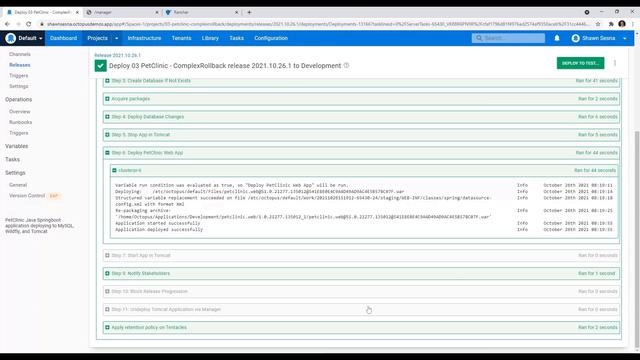Click the magnifier icon in the search box
The height and width of the screenshot is (360, 640).
tap(479, 38)
